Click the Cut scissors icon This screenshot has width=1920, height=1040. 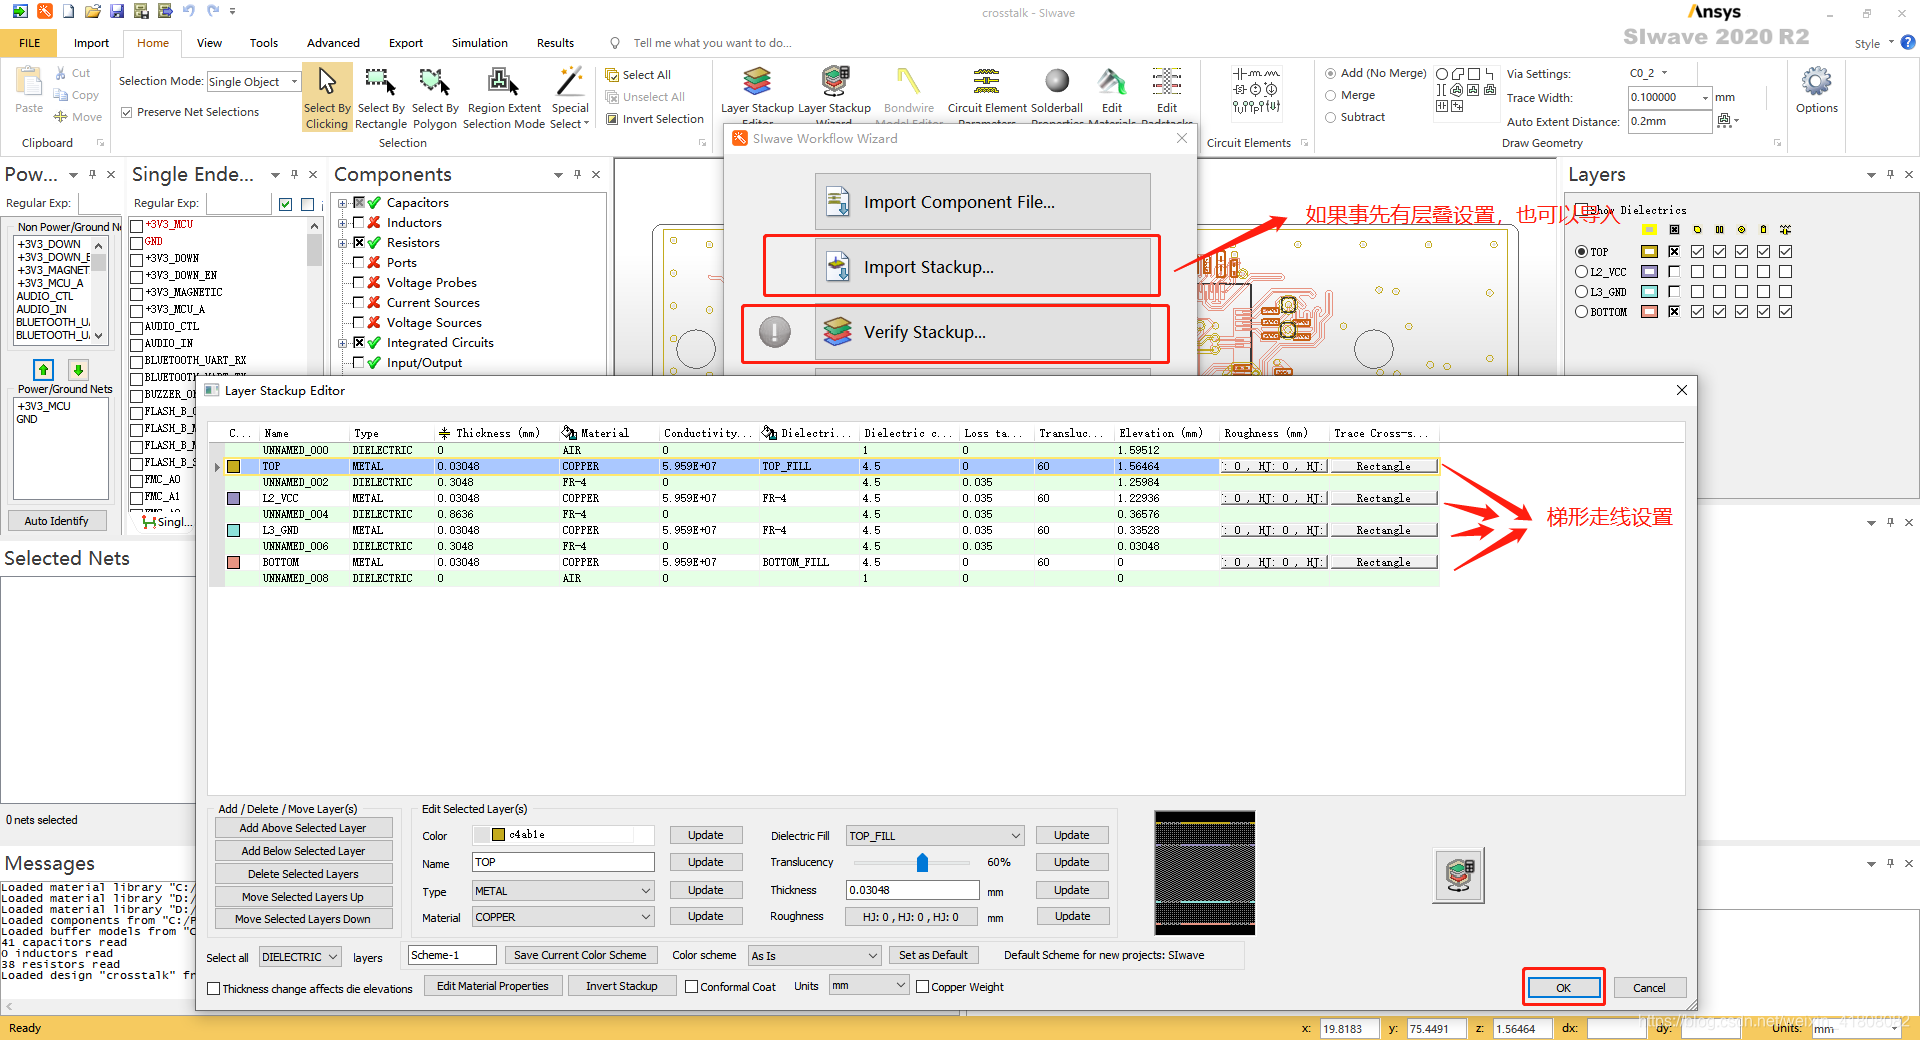click(61, 73)
